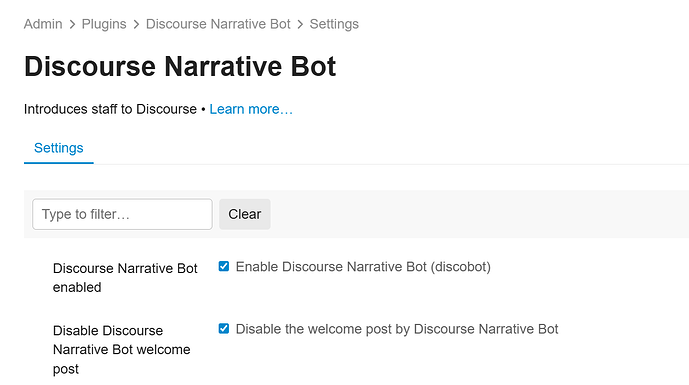Click the Disable Discourse Narrative Bot welcome post name
This screenshot has width=689, height=385.
coord(122,349)
